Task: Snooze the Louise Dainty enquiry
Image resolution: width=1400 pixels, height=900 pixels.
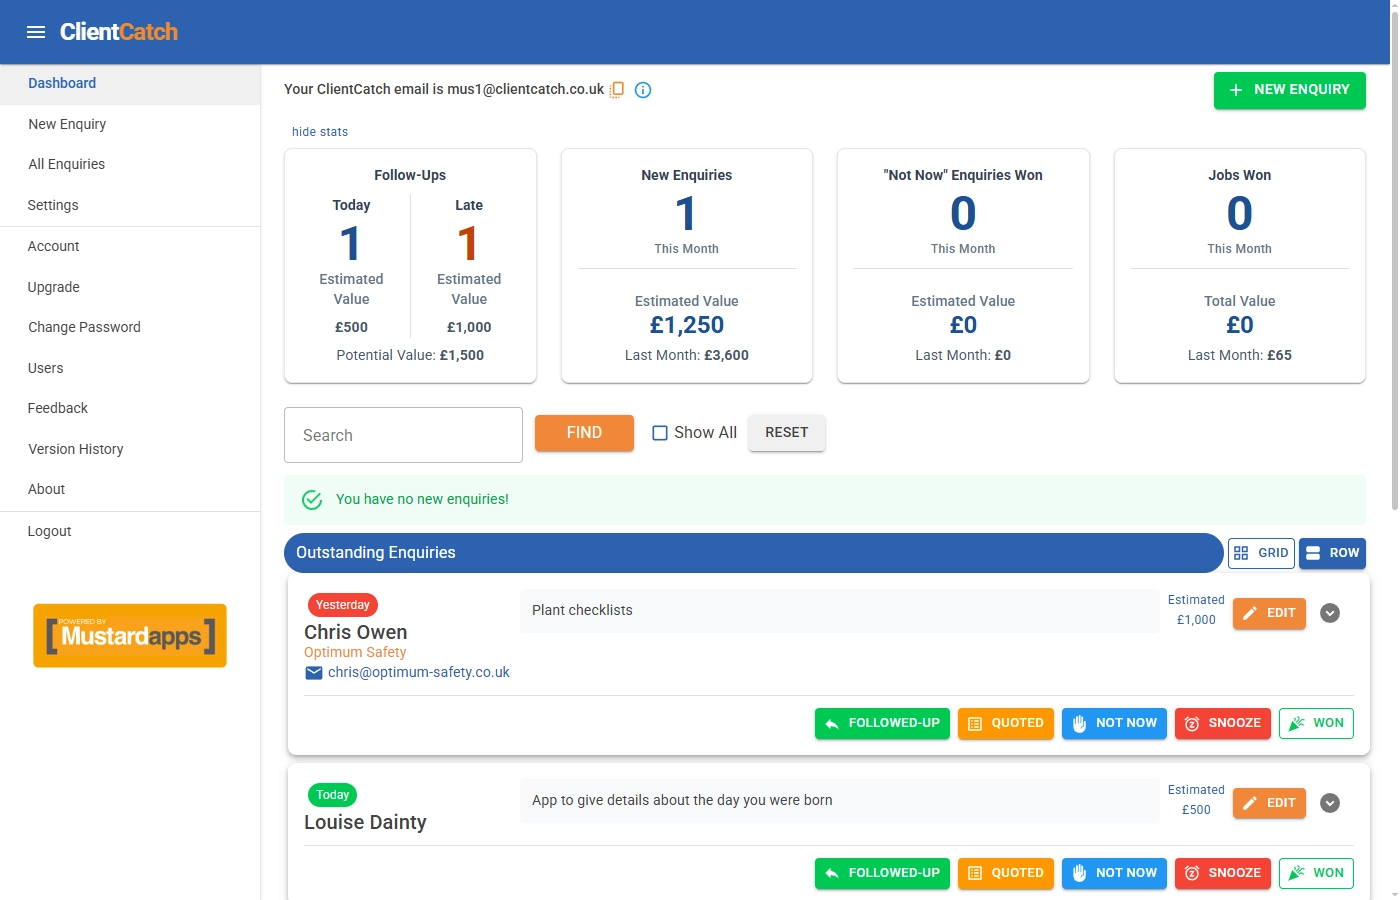Action: (x=1223, y=873)
